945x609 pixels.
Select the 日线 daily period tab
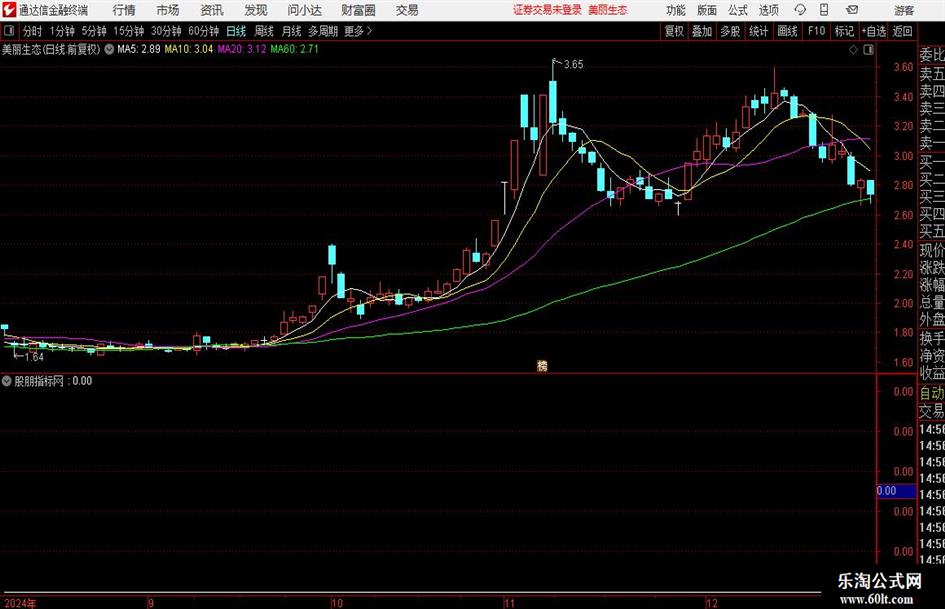(236, 31)
